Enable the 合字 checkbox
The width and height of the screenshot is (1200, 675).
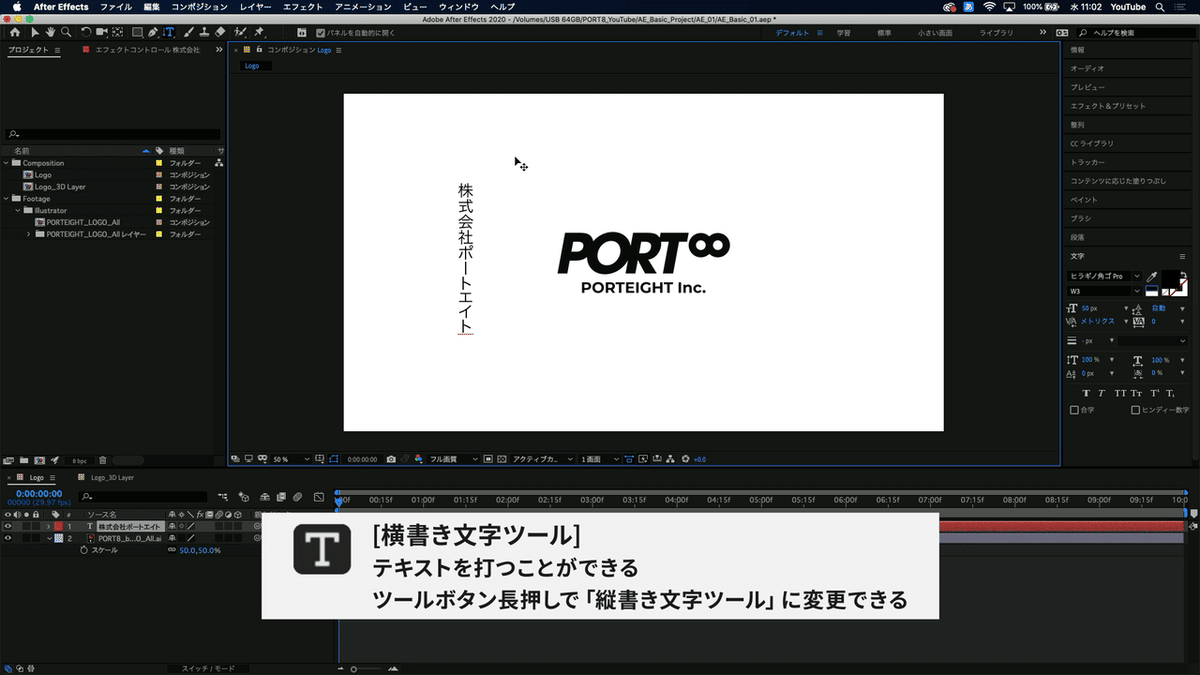point(1074,410)
